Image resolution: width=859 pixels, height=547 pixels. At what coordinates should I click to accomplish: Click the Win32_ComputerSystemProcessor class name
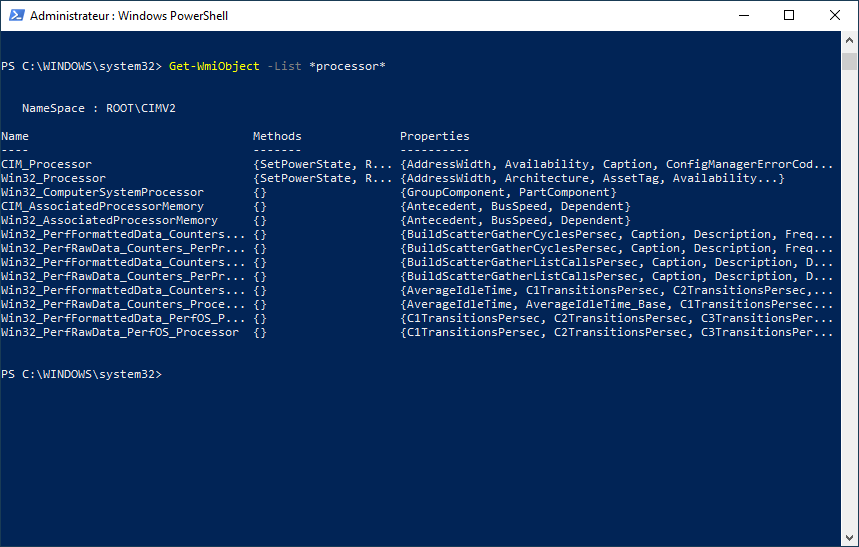pos(102,192)
